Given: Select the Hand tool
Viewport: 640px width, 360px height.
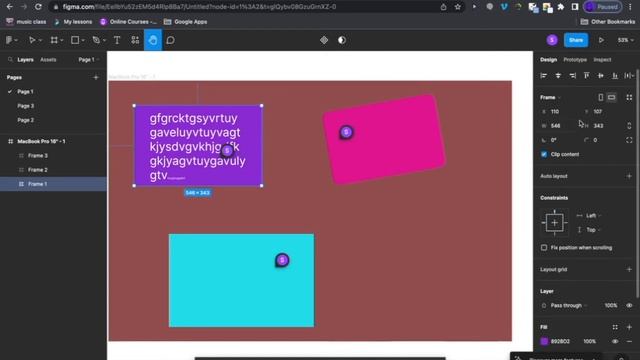Looking at the screenshot, I should coord(153,40).
